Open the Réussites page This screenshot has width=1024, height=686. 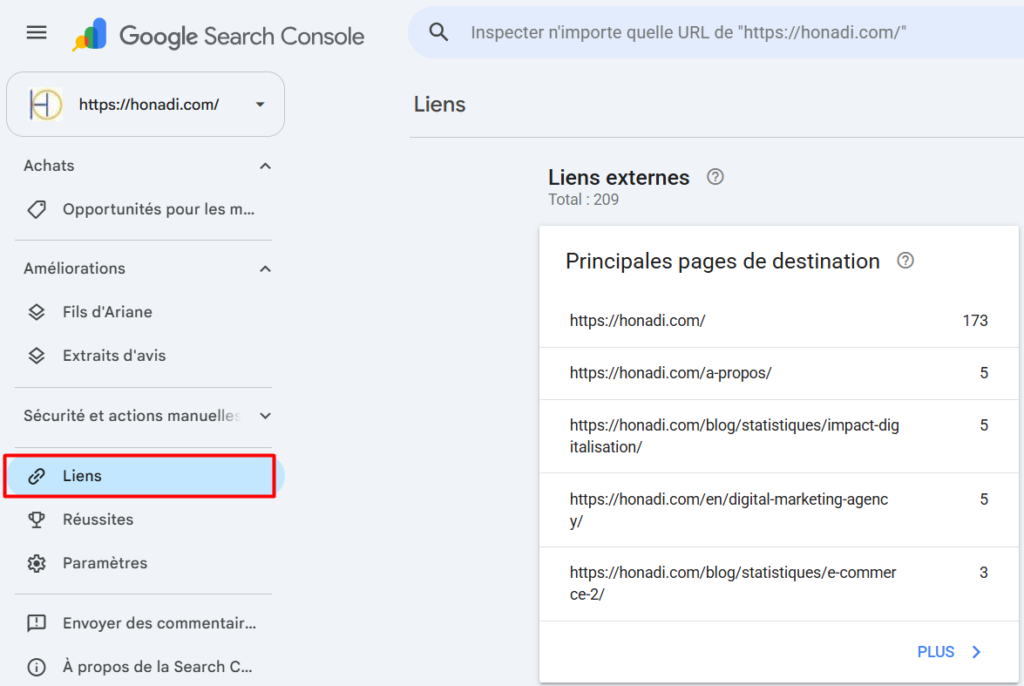pos(146,519)
